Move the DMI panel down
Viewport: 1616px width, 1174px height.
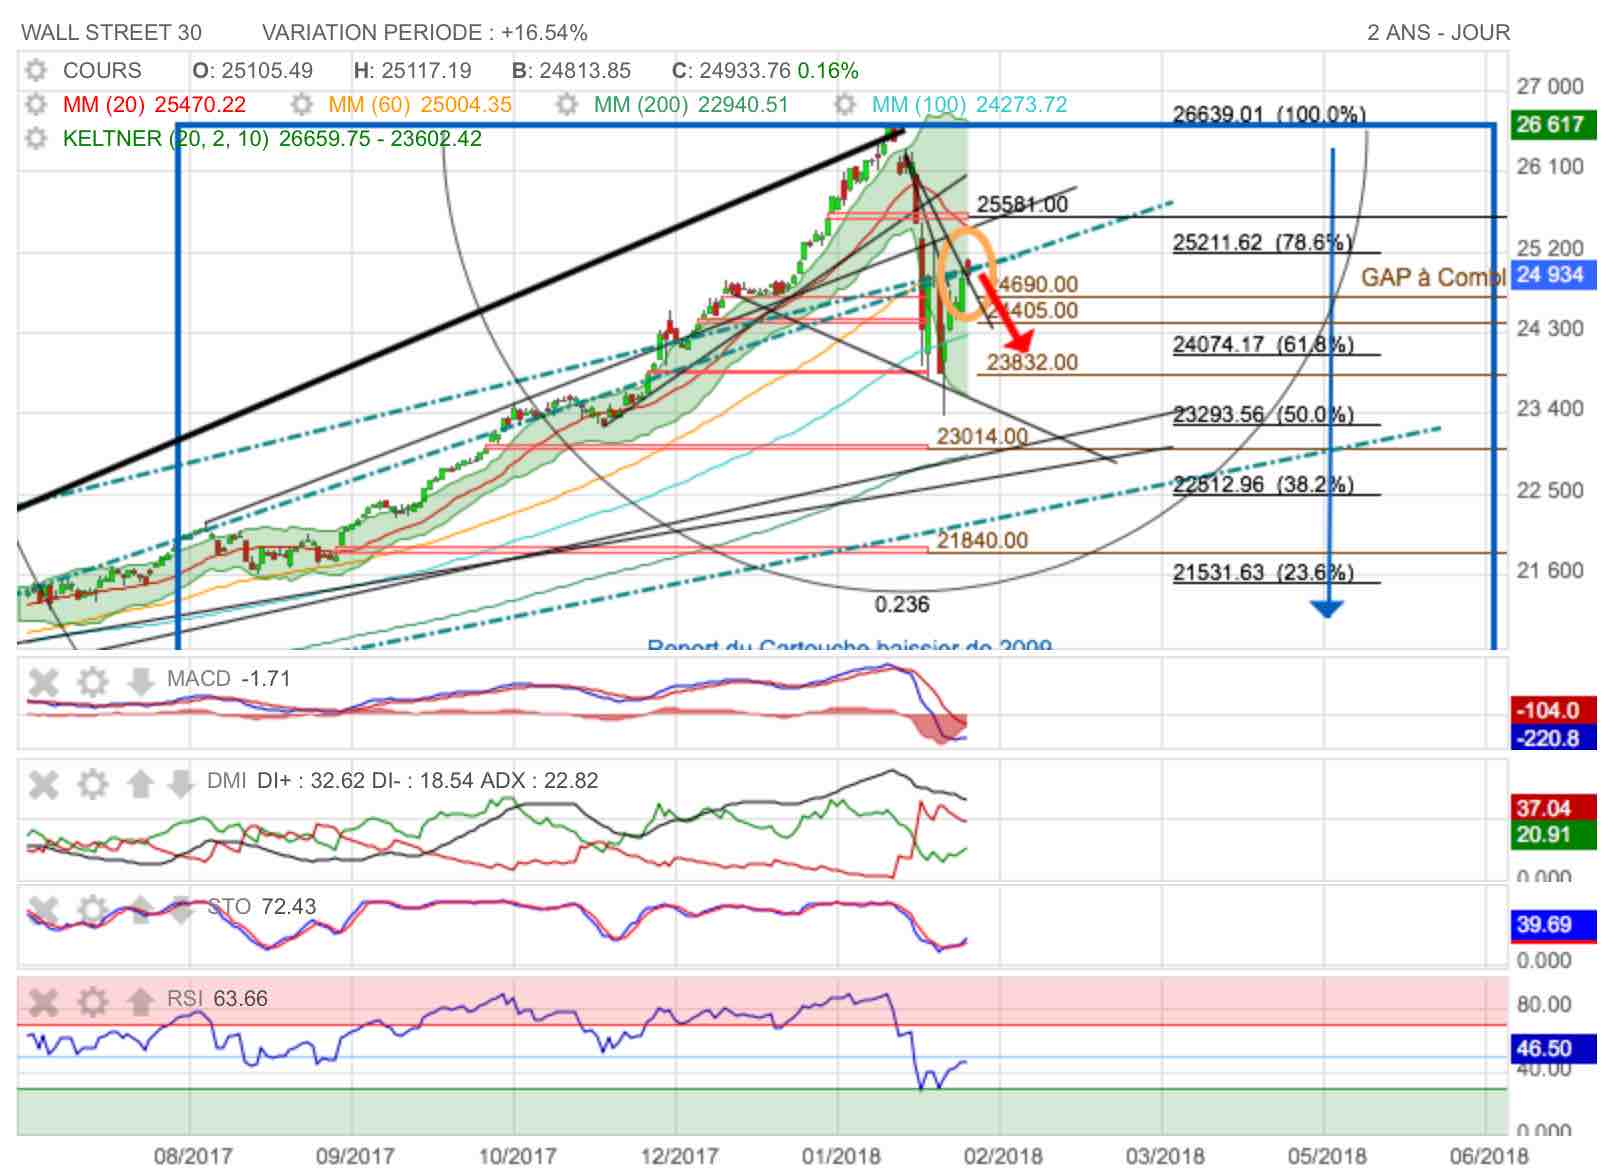click(180, 785)
